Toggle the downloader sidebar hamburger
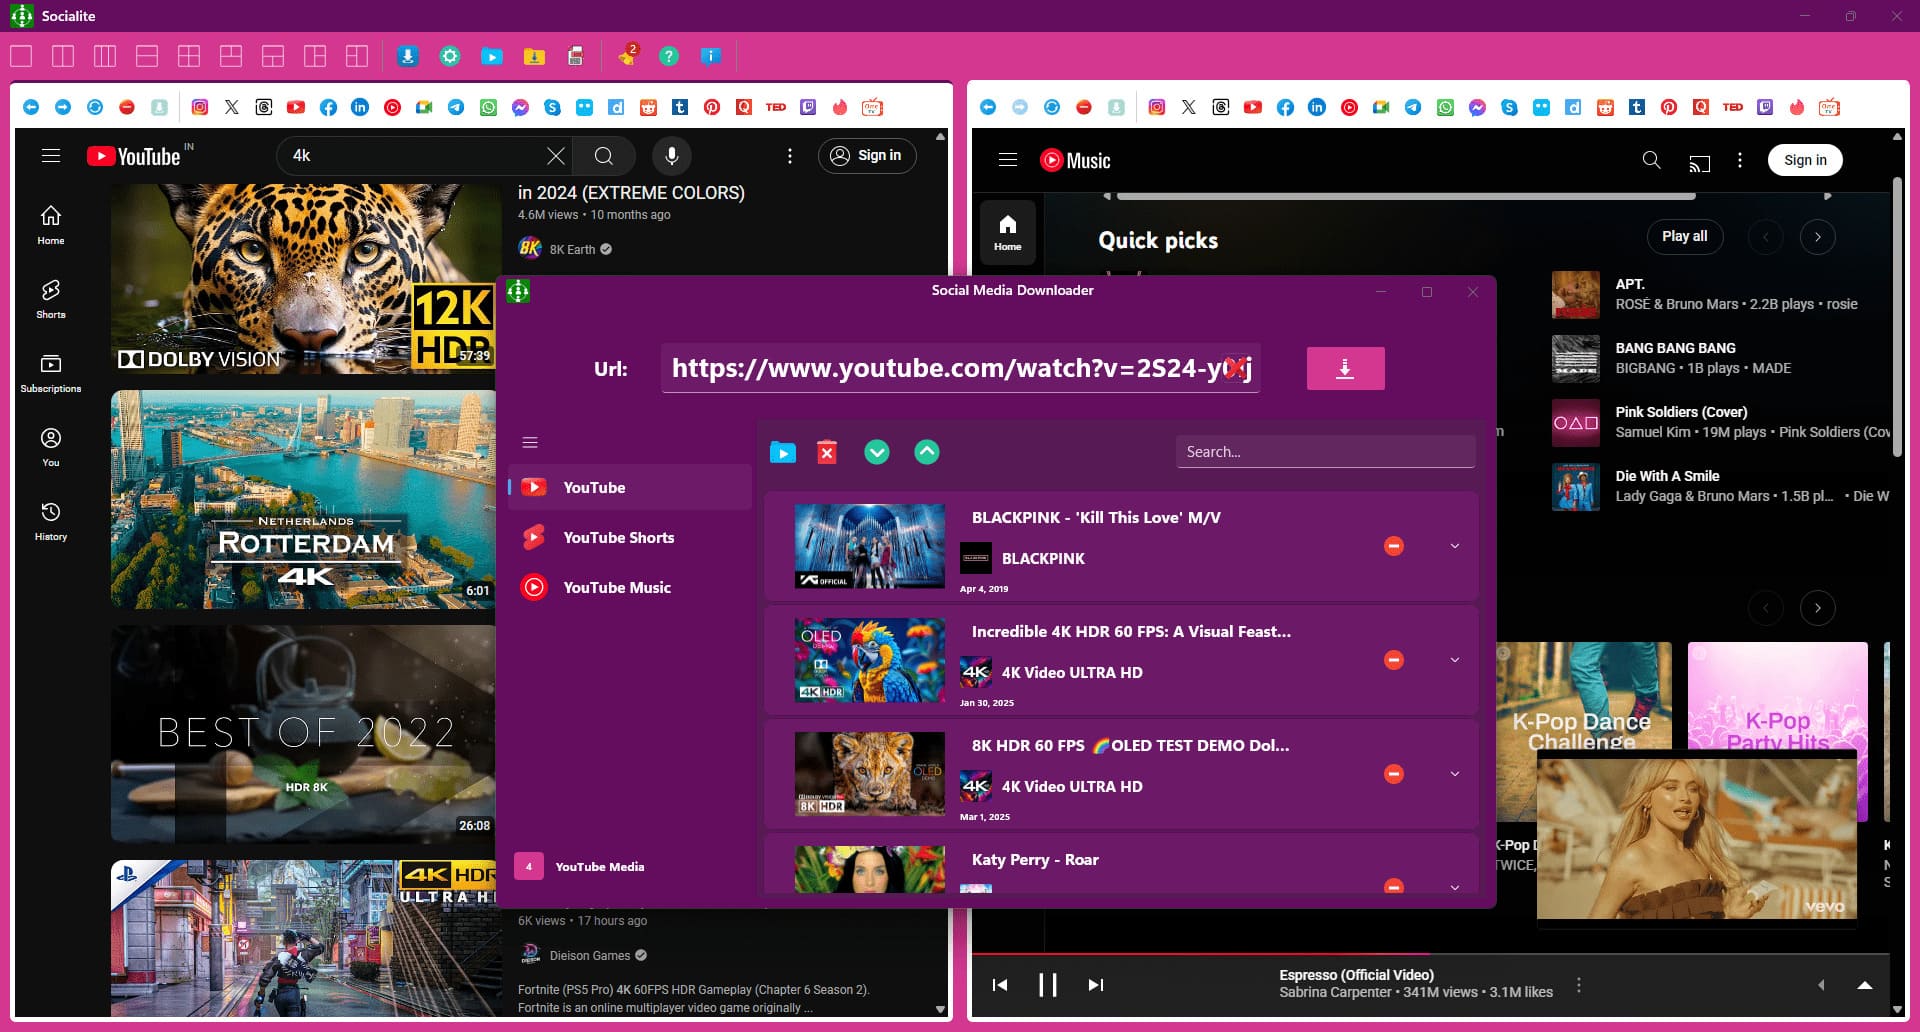 [530, 442]
